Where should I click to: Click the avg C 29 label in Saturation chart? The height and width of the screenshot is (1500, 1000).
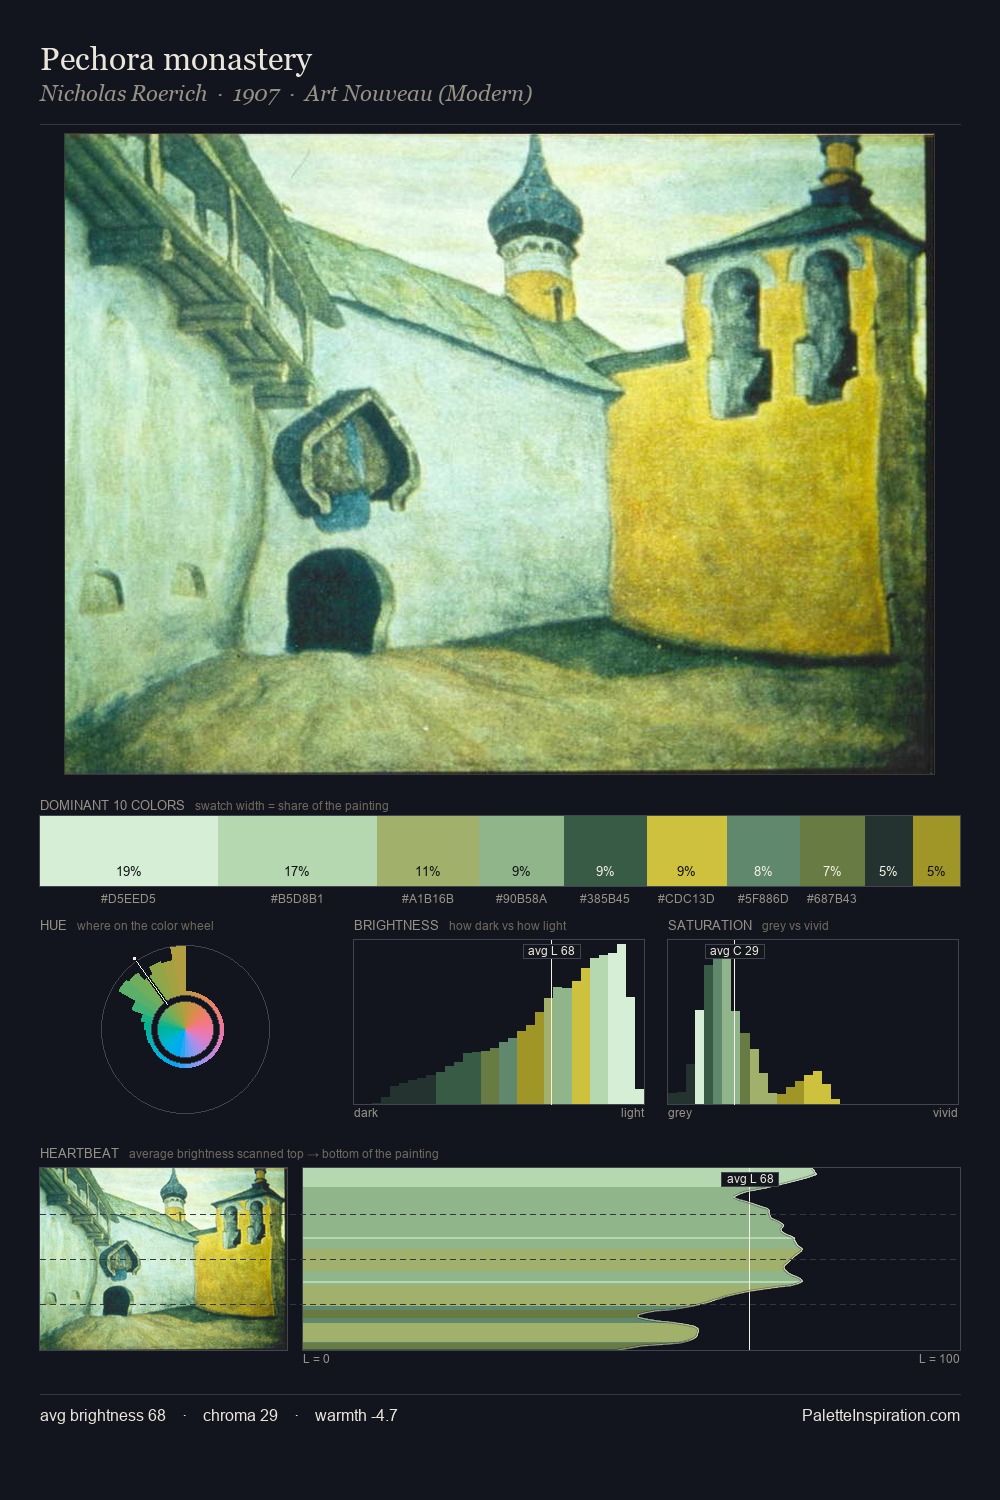734,951
